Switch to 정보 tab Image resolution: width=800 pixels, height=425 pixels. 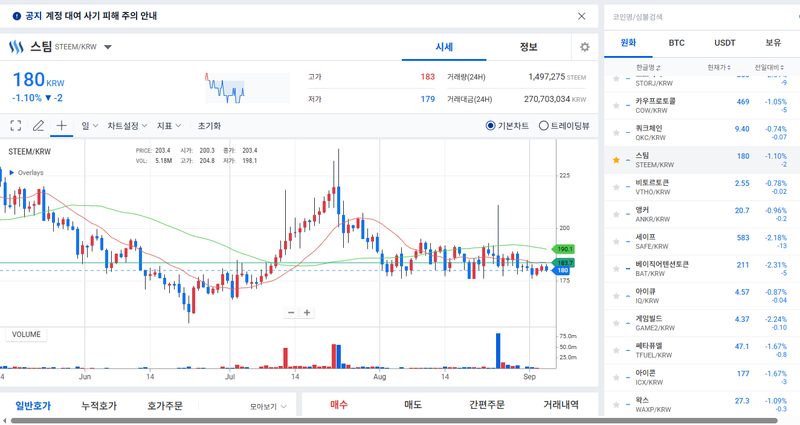tap(529, 47)
